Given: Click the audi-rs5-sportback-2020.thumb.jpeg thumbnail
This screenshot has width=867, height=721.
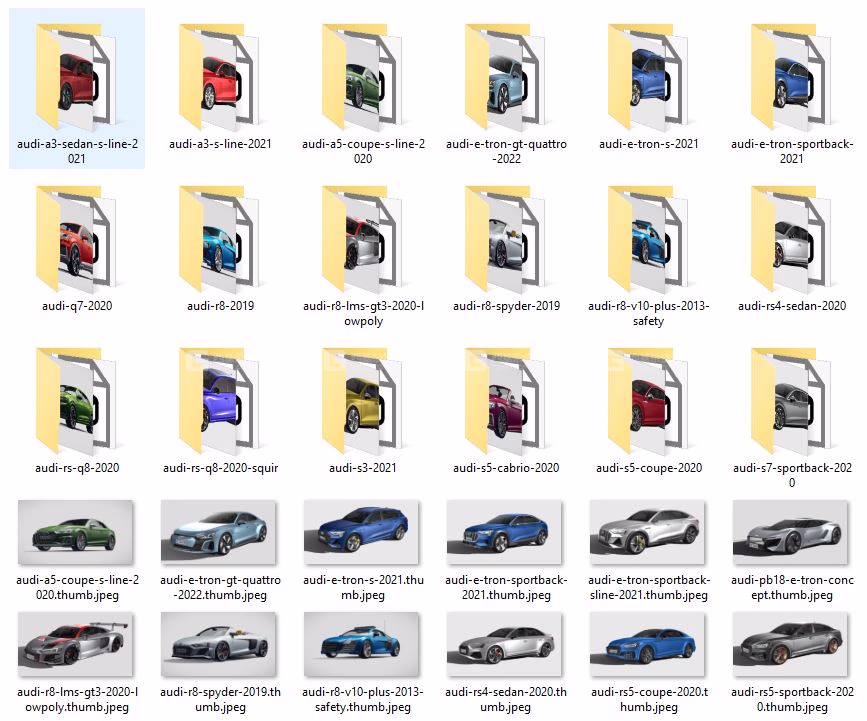Looking at the screenshot, I should click(791, 644).
